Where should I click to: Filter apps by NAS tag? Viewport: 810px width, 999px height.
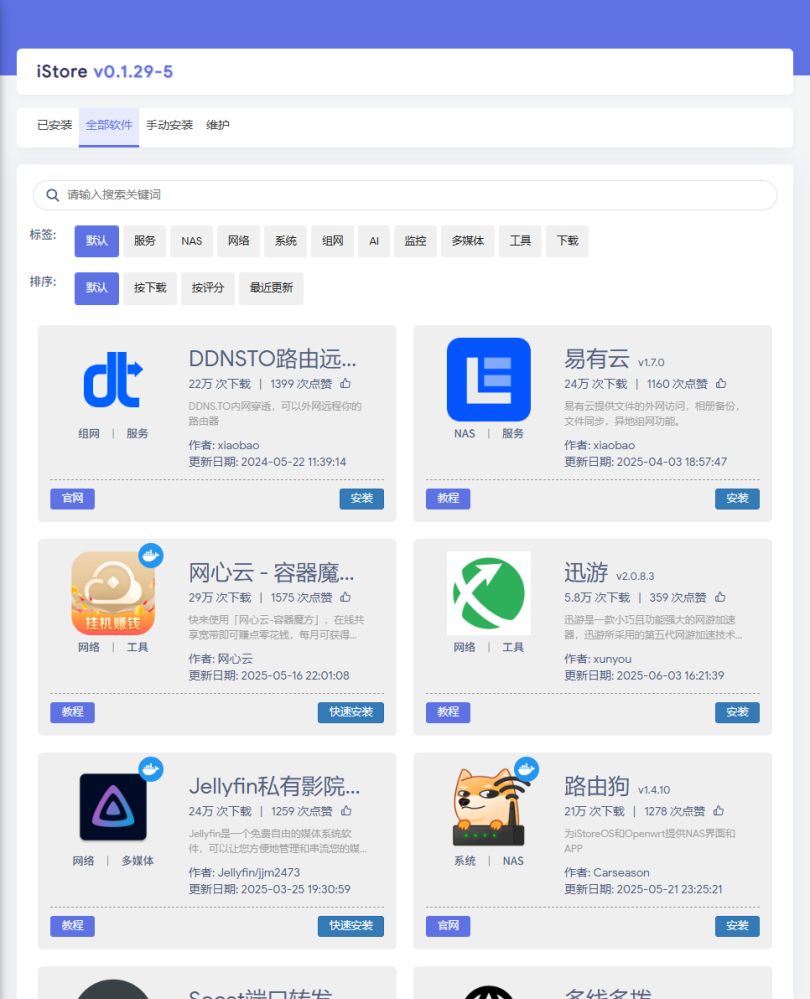pos(191,241)
